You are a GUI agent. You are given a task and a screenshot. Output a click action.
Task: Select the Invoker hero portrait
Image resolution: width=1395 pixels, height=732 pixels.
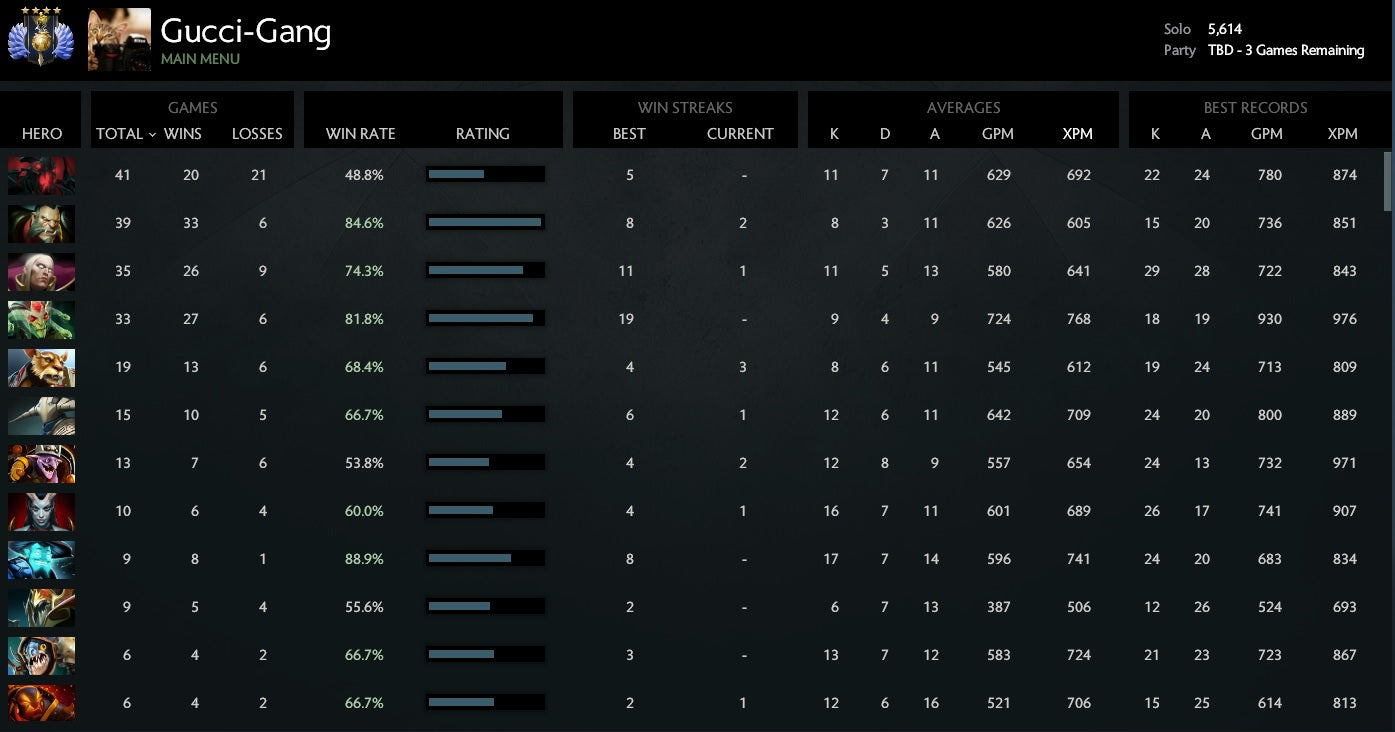point(41,271)
